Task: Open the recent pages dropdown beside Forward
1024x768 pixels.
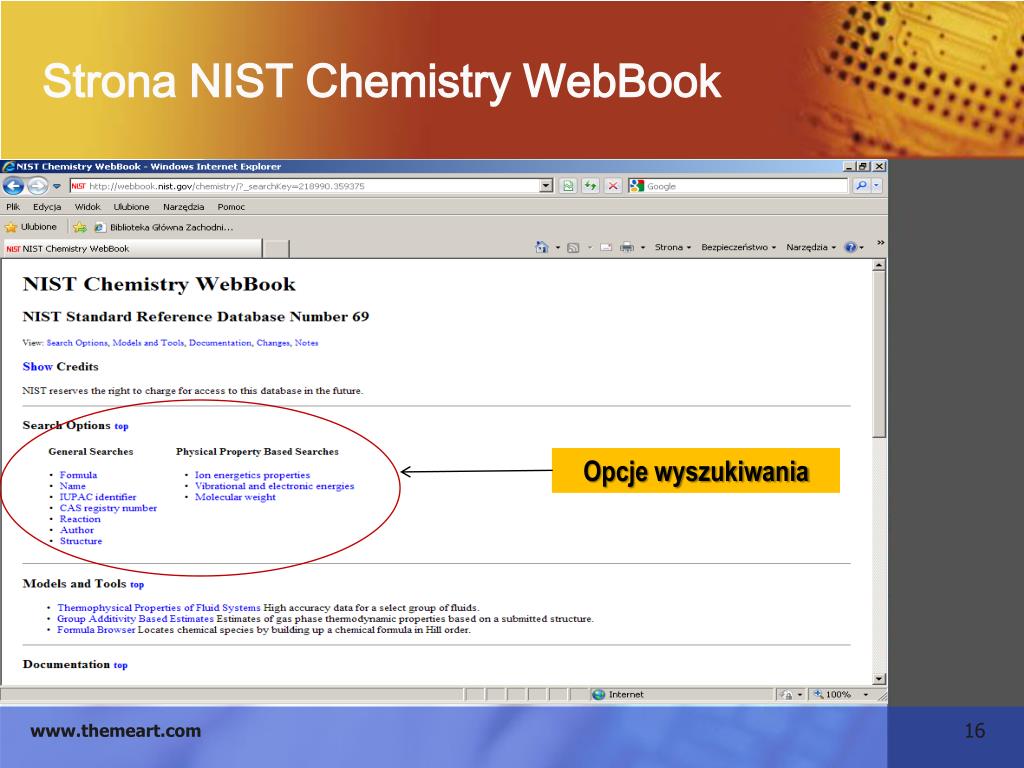Action: [x=57, y=186]
